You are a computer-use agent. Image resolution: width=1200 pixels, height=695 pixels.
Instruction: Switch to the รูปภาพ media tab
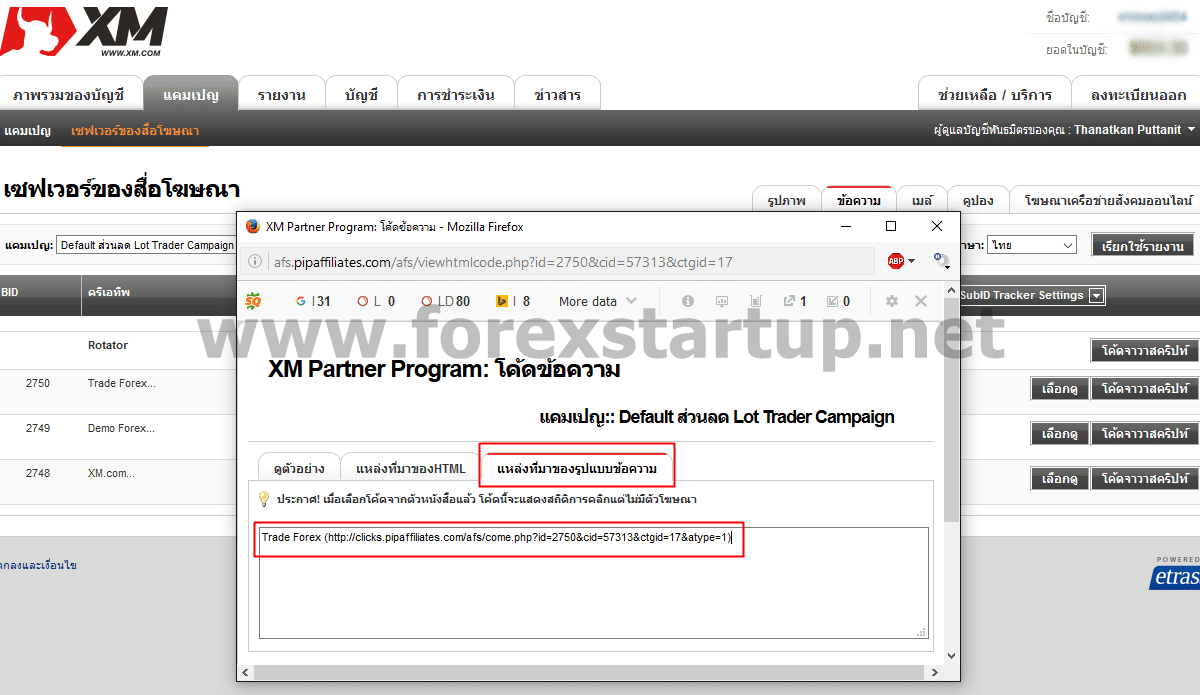(787, 199)
